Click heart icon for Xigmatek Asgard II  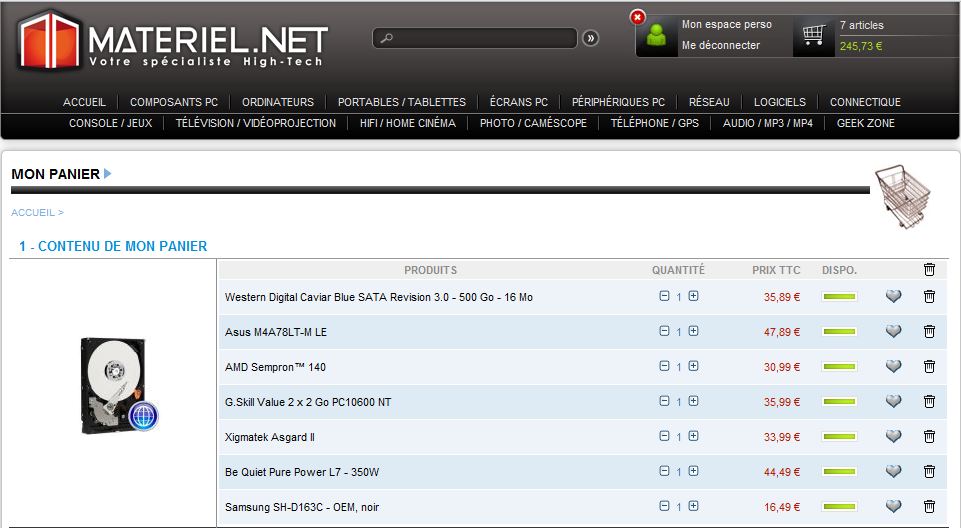pyautogui.click(x=894, y=437)
